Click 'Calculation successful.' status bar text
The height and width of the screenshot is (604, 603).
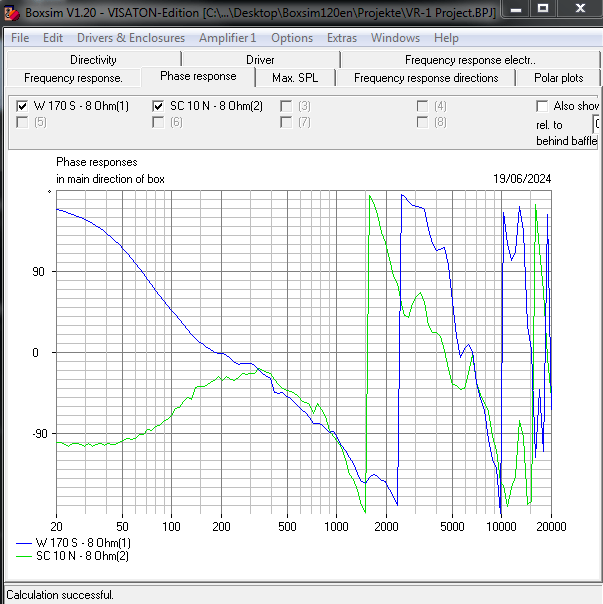click(60, 595)
